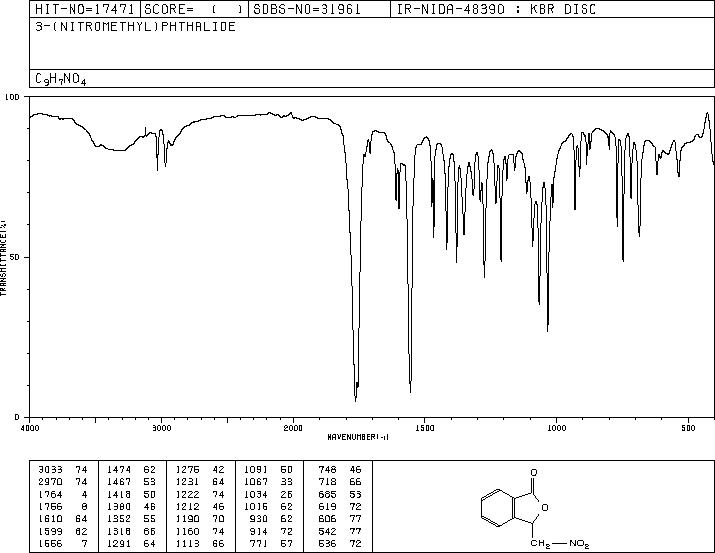Click the 2000 tick label on wavenumber axis

[x=293, y=428]
